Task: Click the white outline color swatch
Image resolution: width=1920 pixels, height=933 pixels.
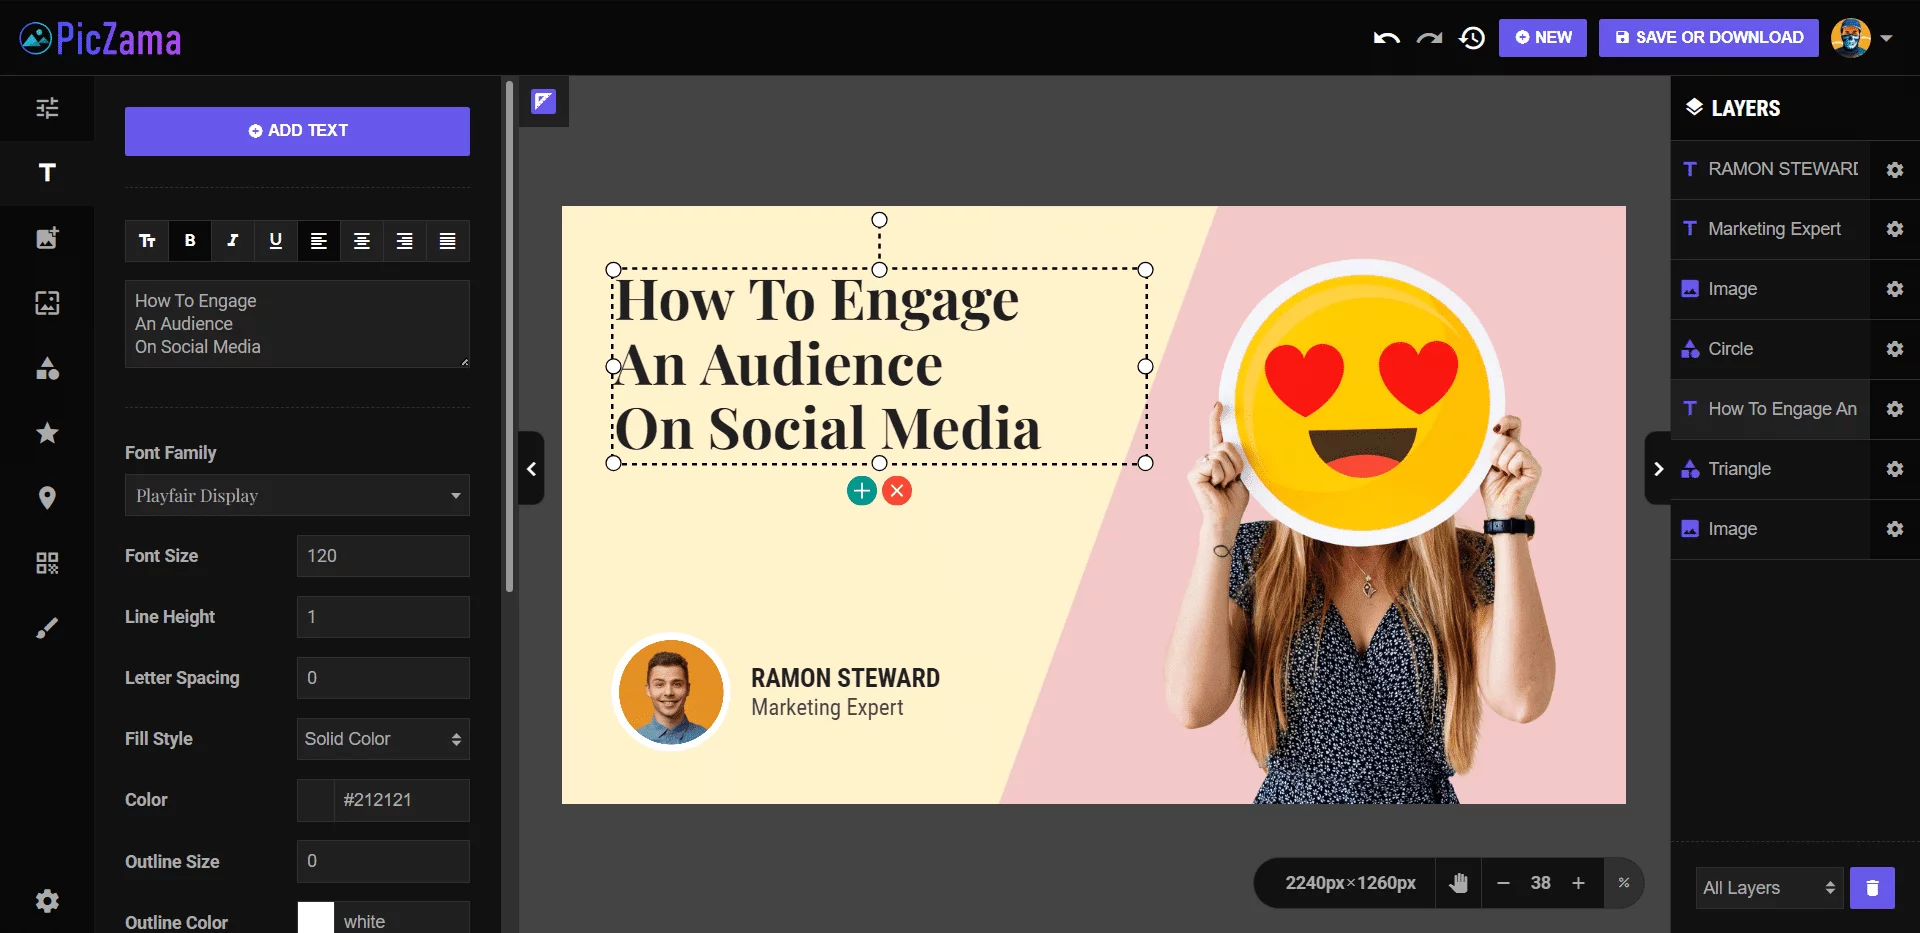Action: 316,917
